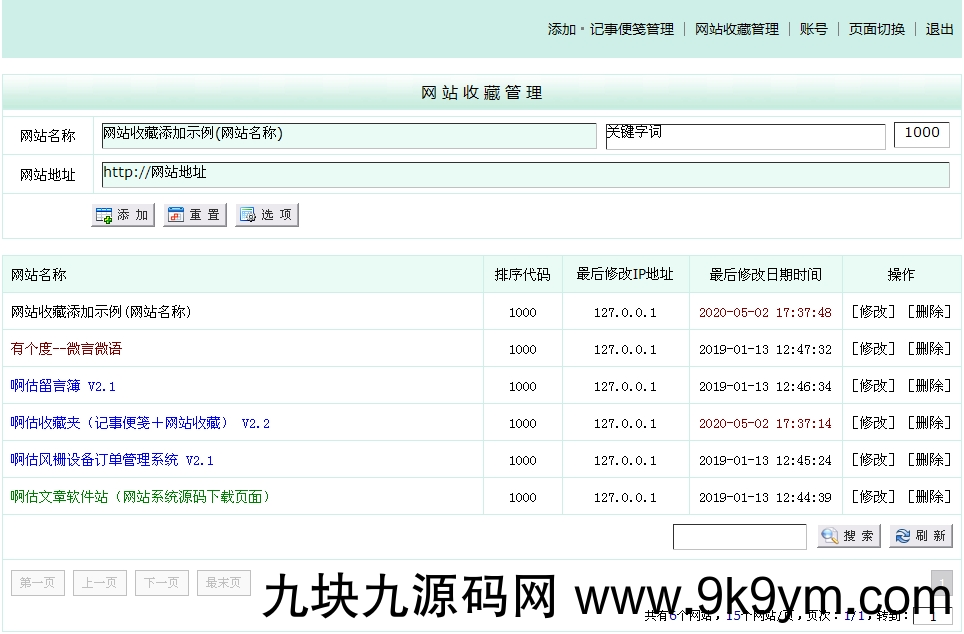Click the 刷新 refresh button
This screenshot has width=964, height=634.
(x=921, y=536)
